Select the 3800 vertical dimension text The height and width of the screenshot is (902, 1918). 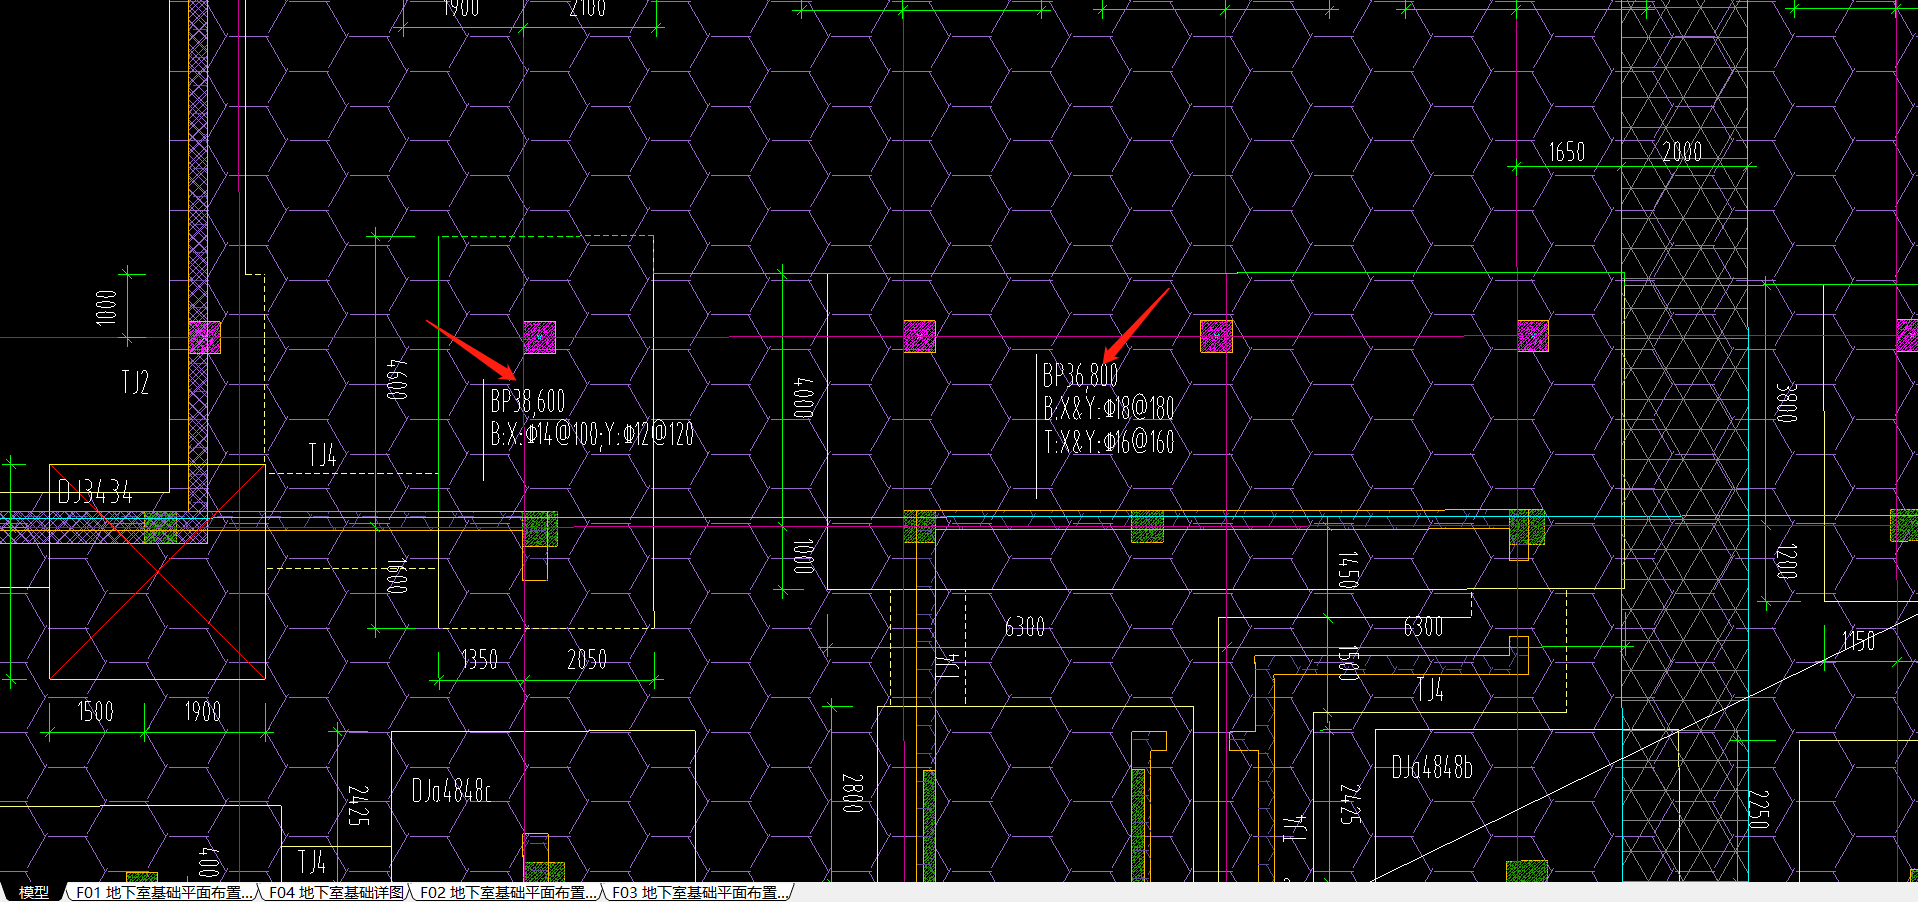point(1786,403)
